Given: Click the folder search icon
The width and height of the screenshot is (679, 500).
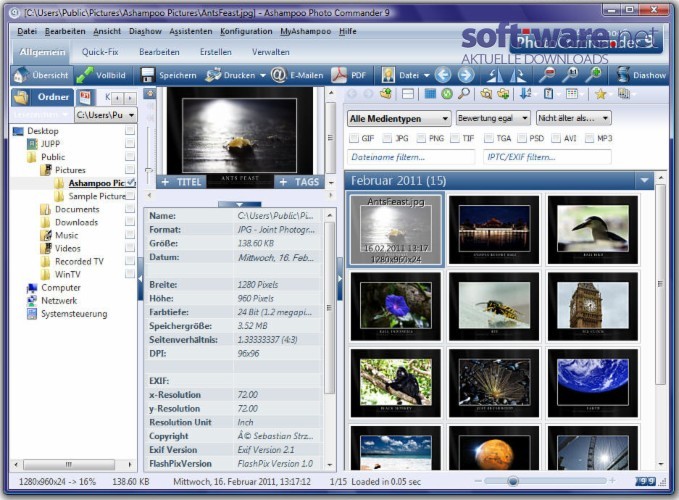Looking at the screenshot, I should coord(486,94).
